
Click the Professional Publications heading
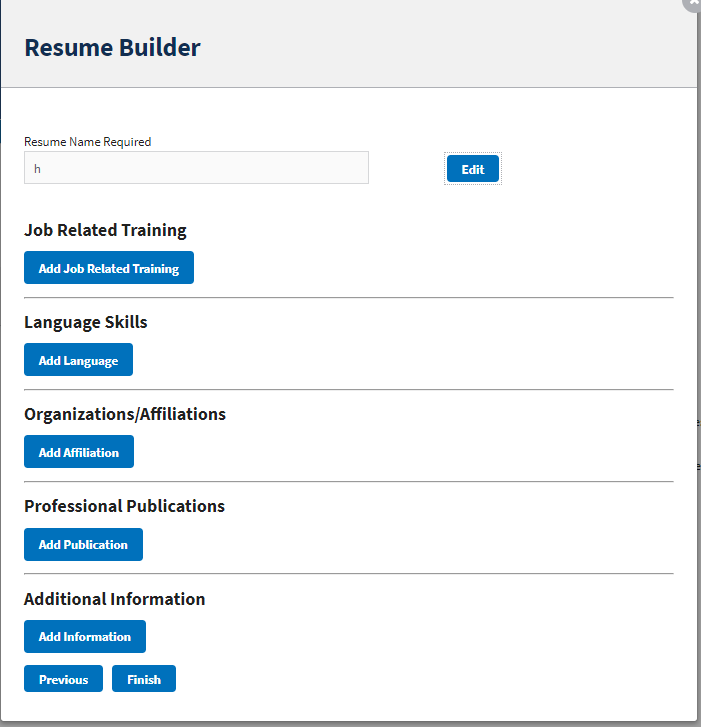pos(124,506)
